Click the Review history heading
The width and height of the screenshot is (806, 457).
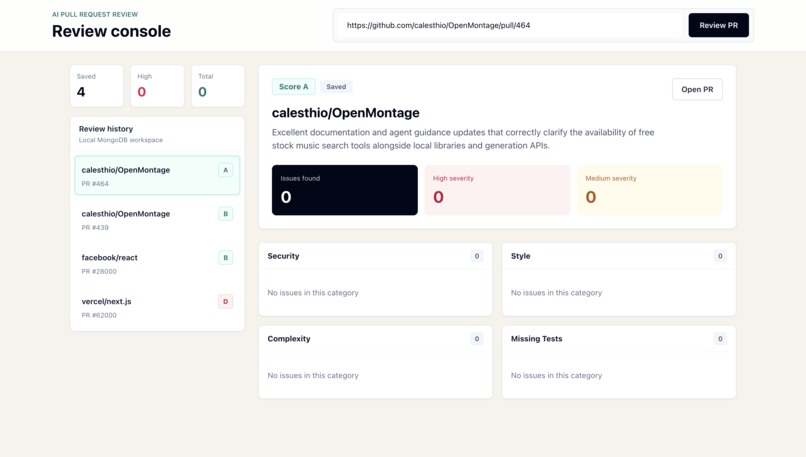click(106, 129)
